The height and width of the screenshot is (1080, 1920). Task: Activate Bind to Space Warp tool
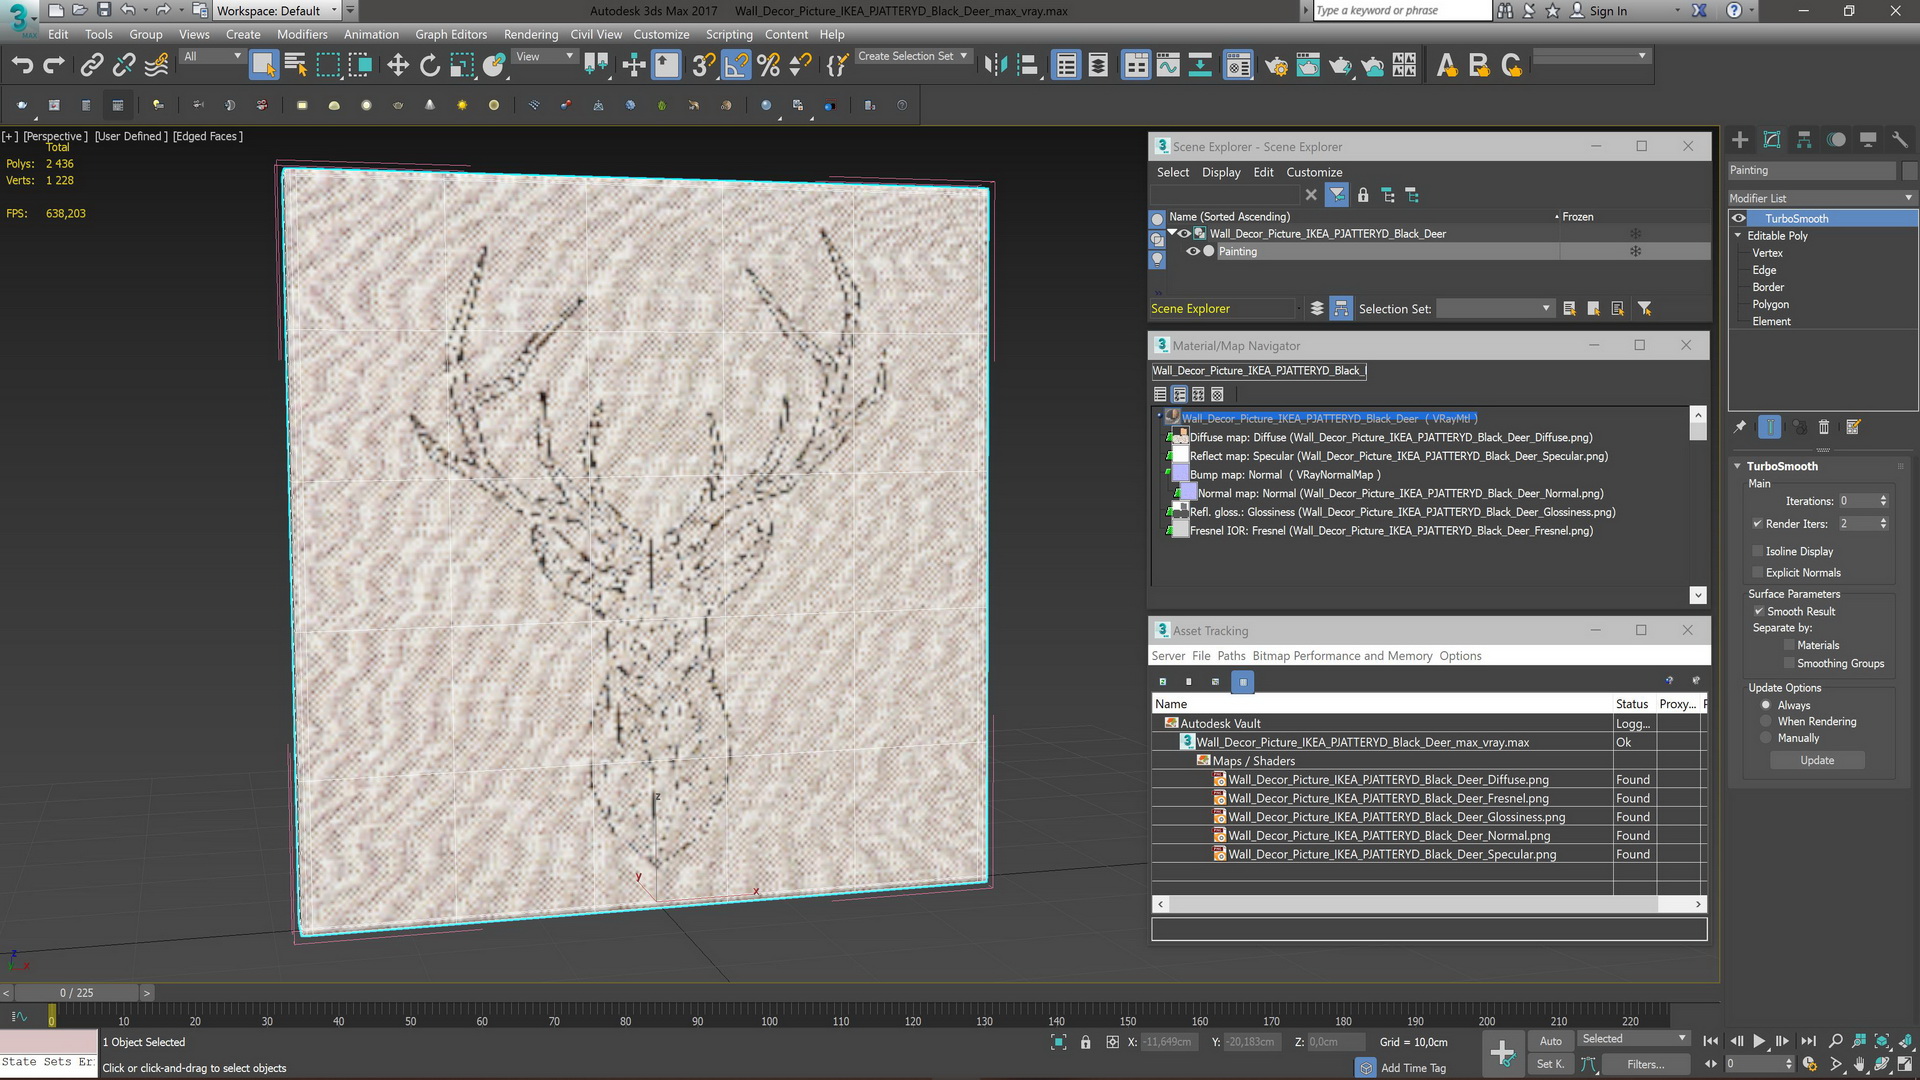tap(156, 66)
